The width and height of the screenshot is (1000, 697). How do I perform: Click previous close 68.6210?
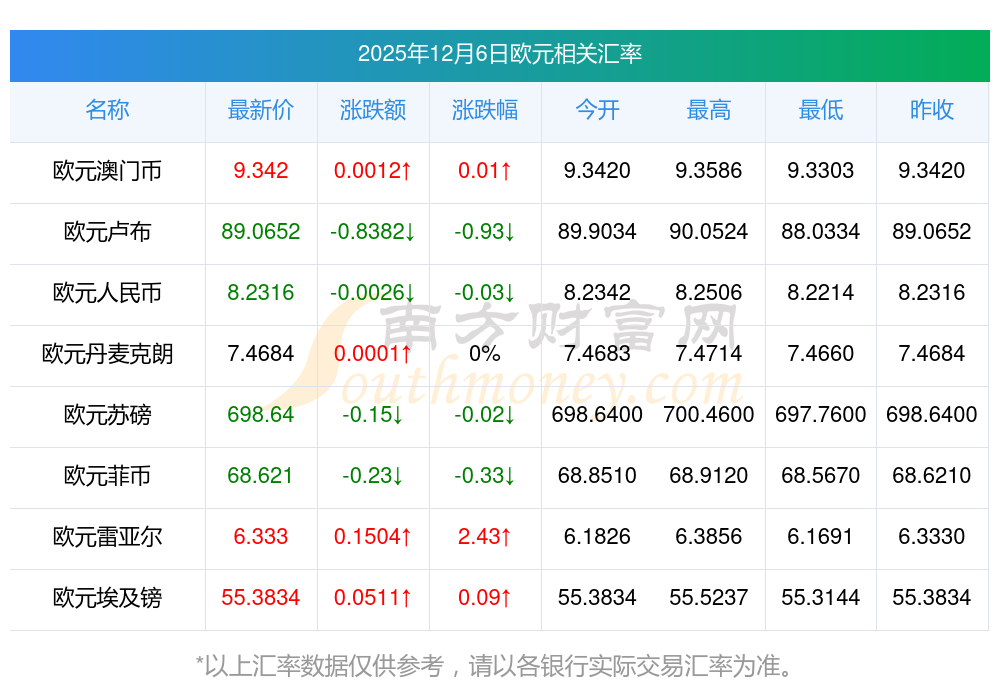click(x=932, y=476)
